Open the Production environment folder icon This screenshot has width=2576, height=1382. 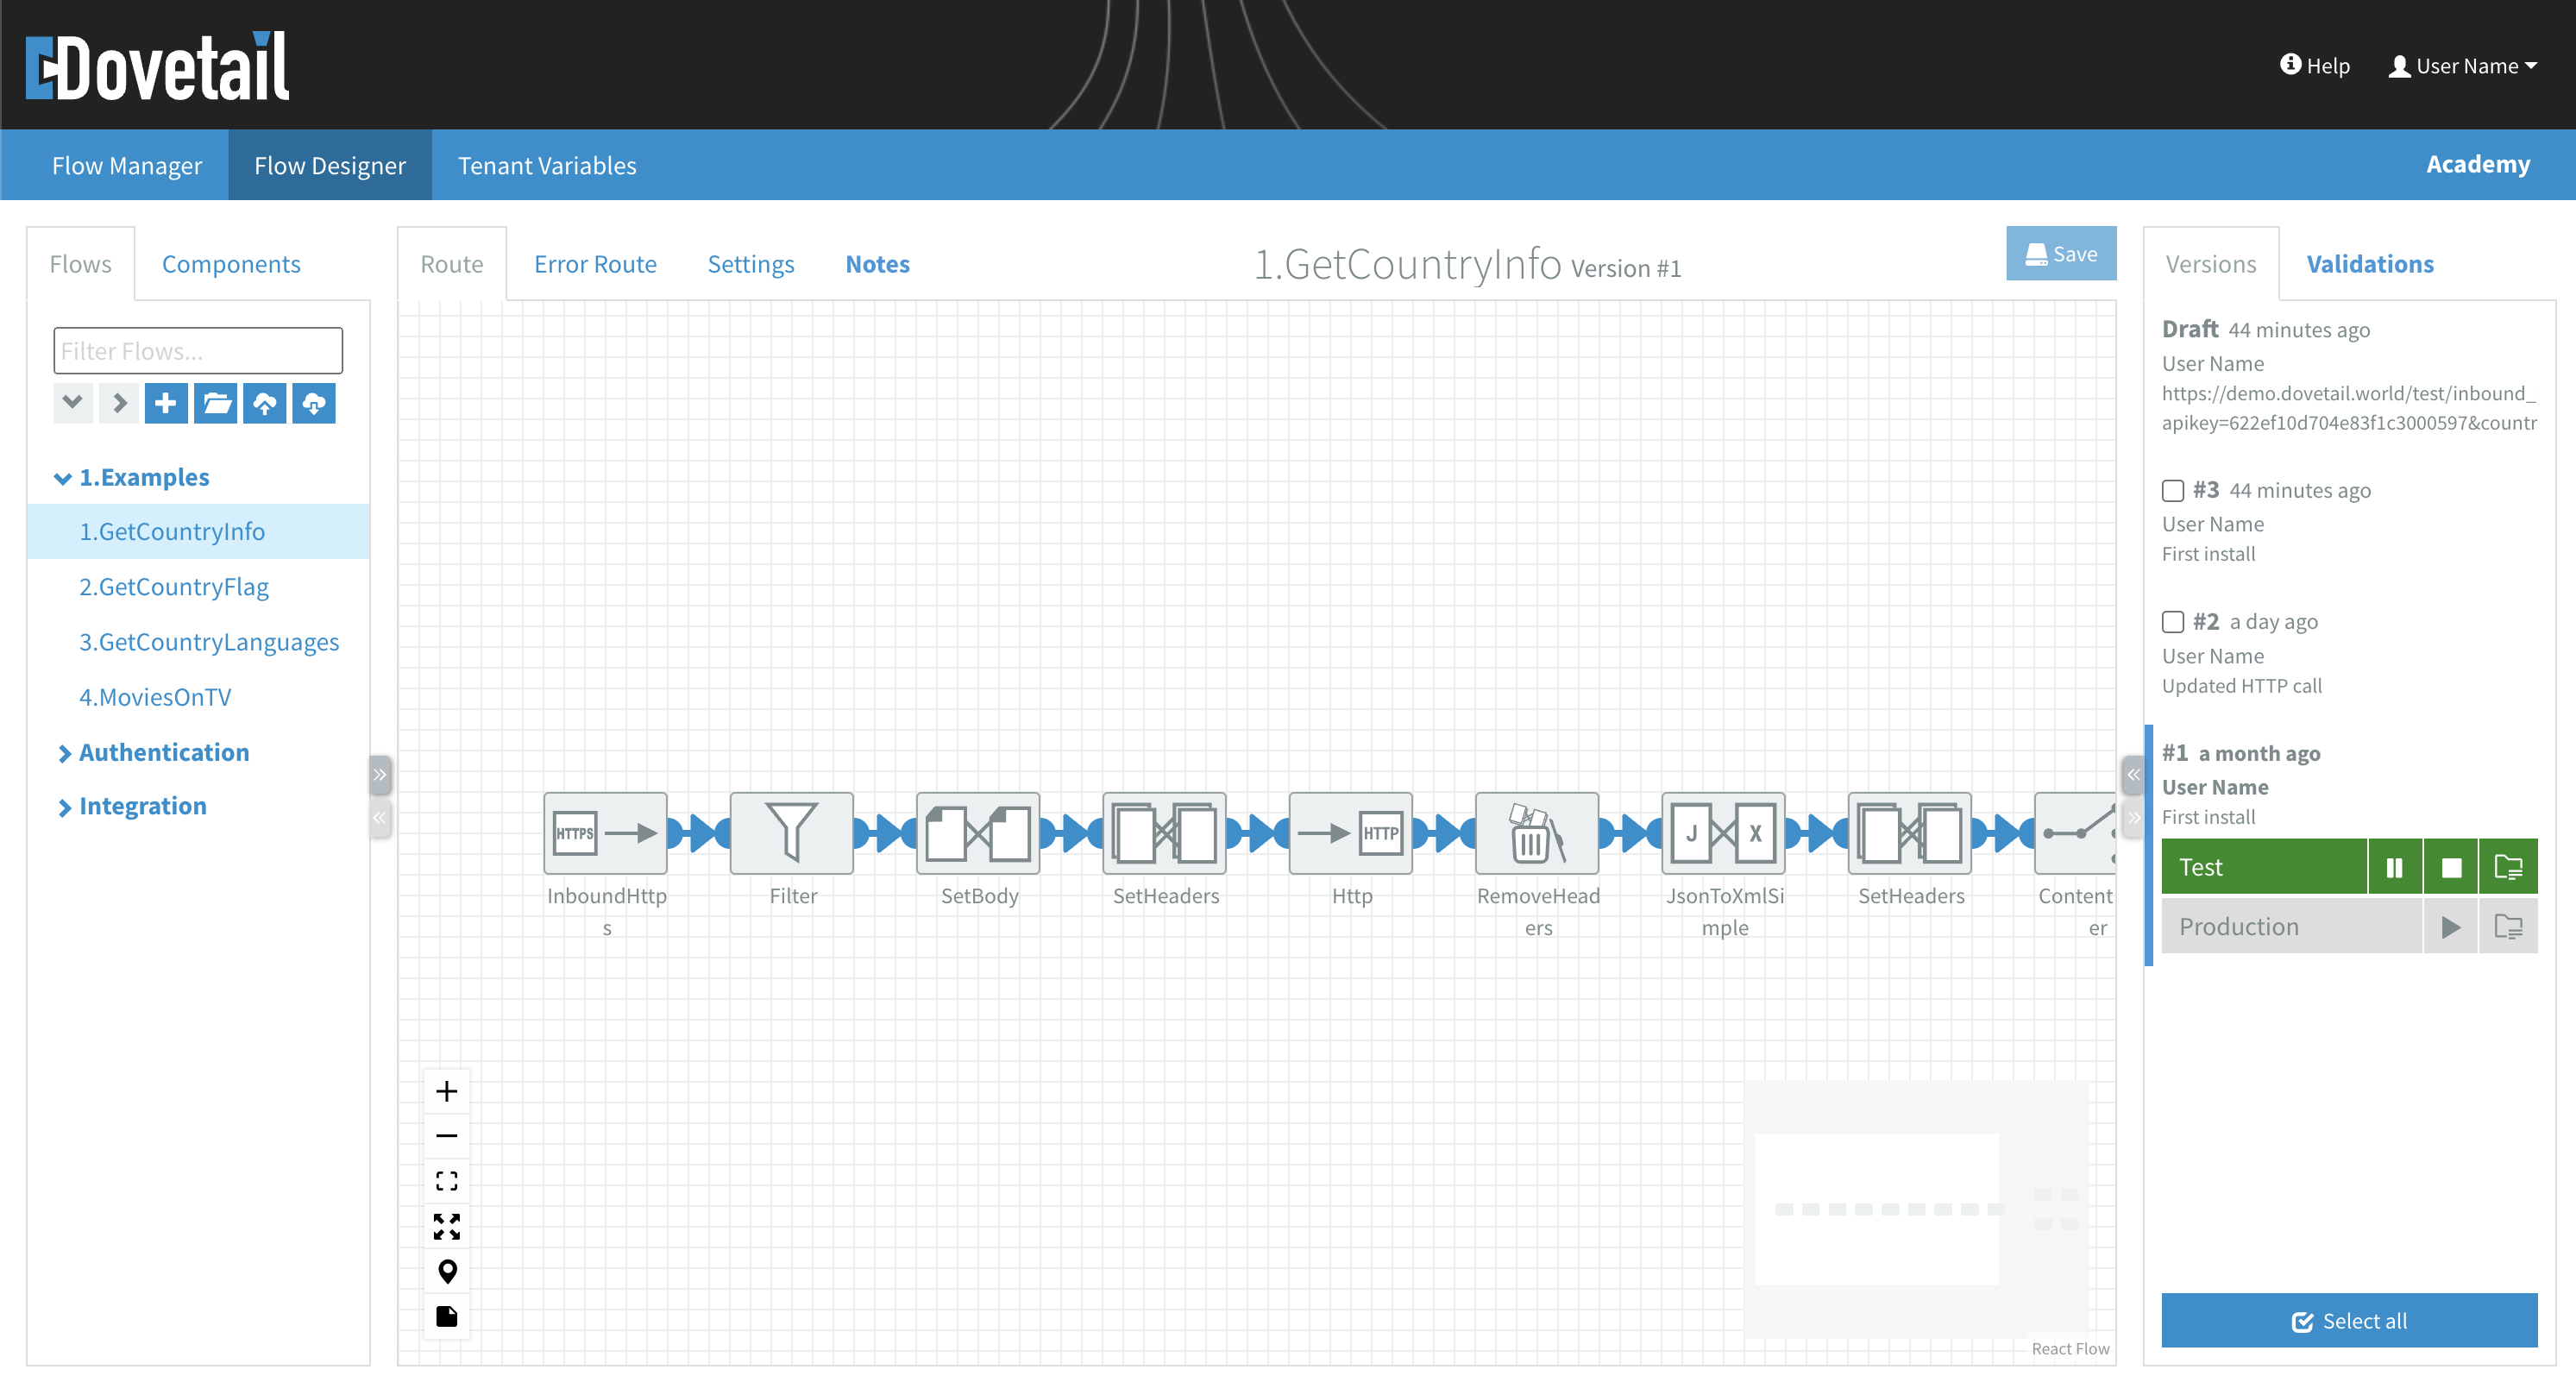click(x=2508, y=927)
